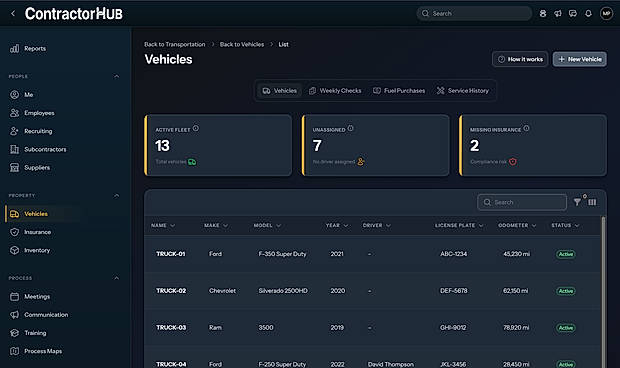
Task: Open Meetings calendar icon
Action: click(15, 296)
